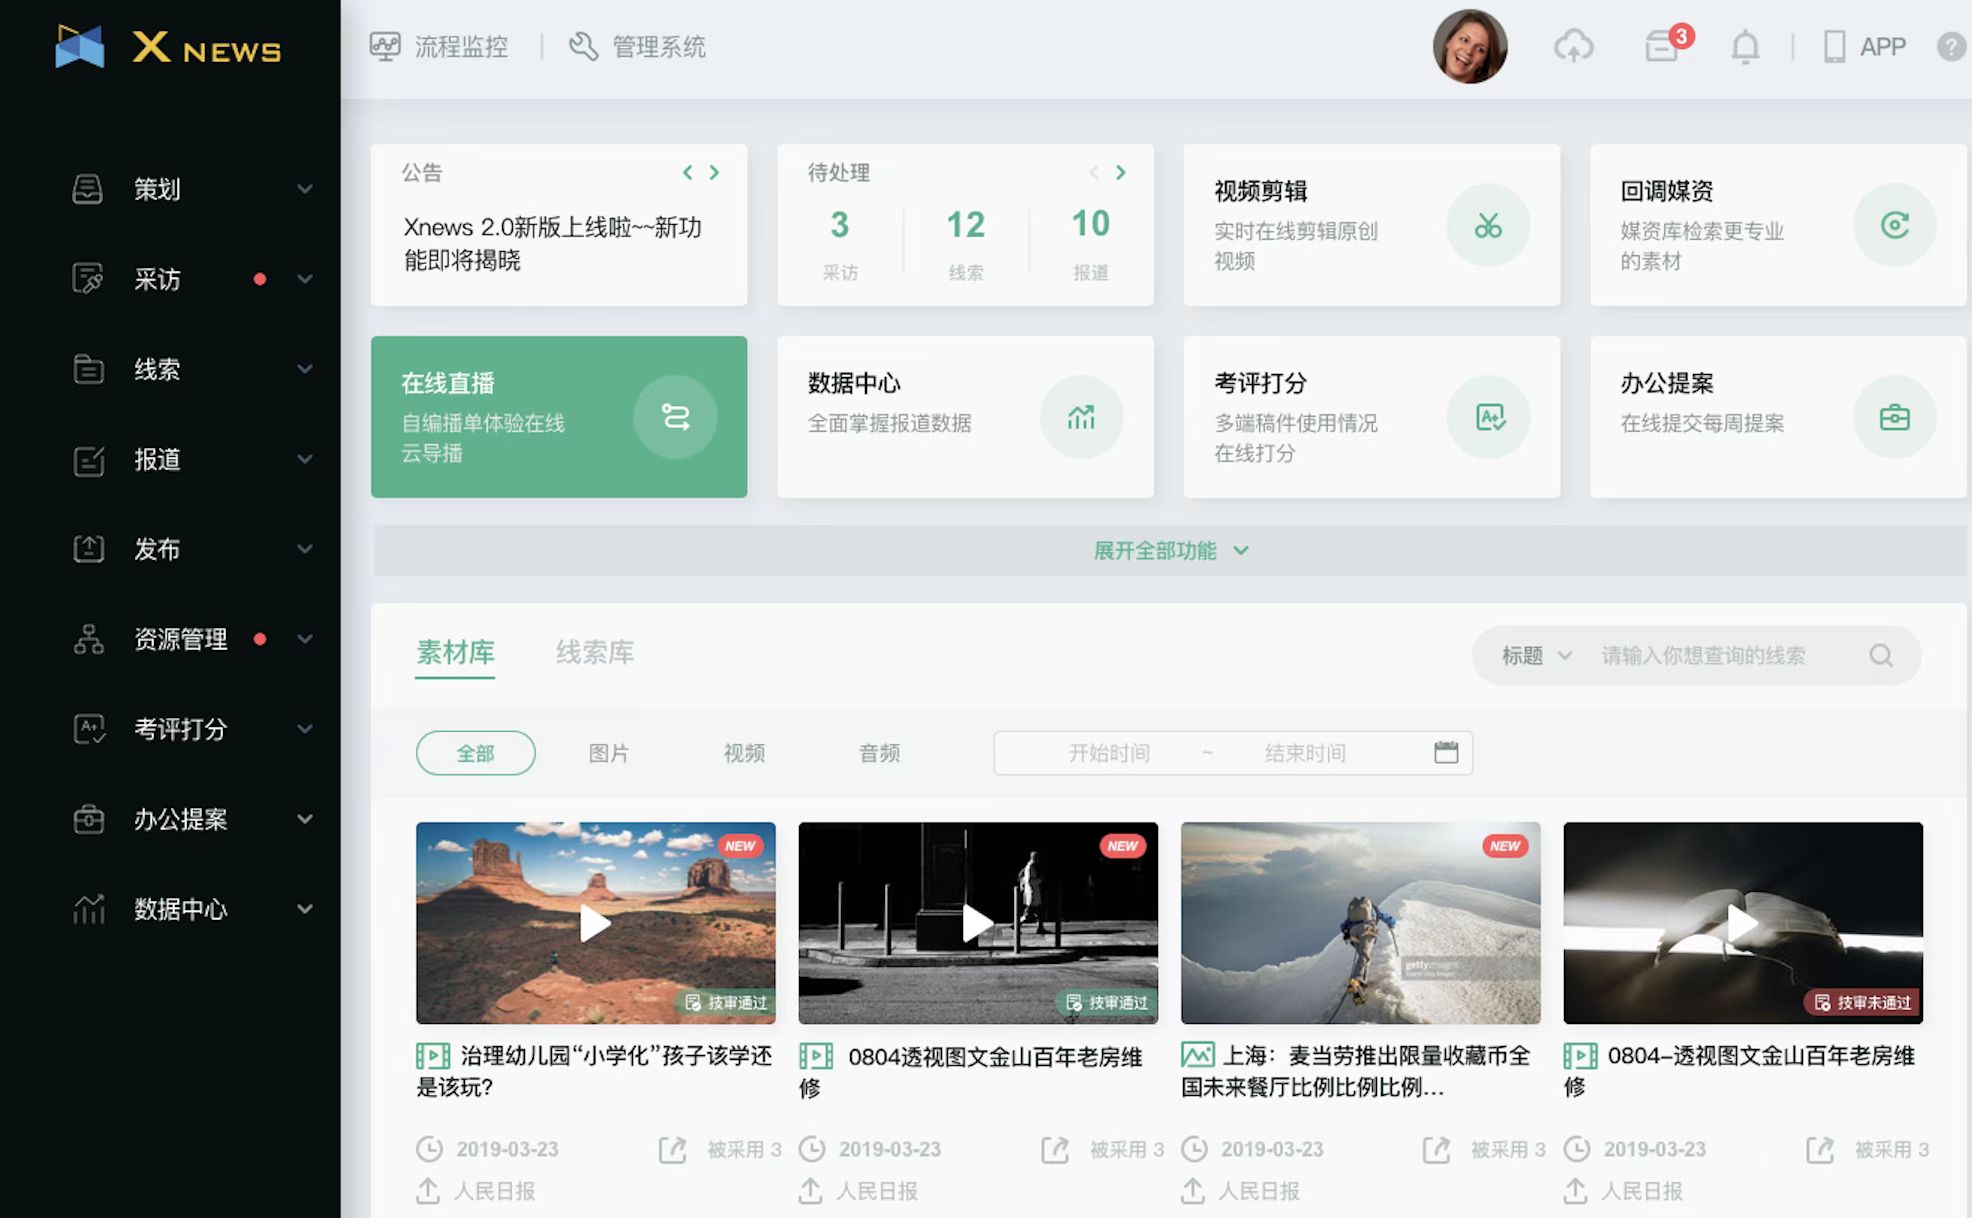This screenshot has height=1218, width=1972.
Task: Switch to the 线索库 tab
Action: point(595,653)
